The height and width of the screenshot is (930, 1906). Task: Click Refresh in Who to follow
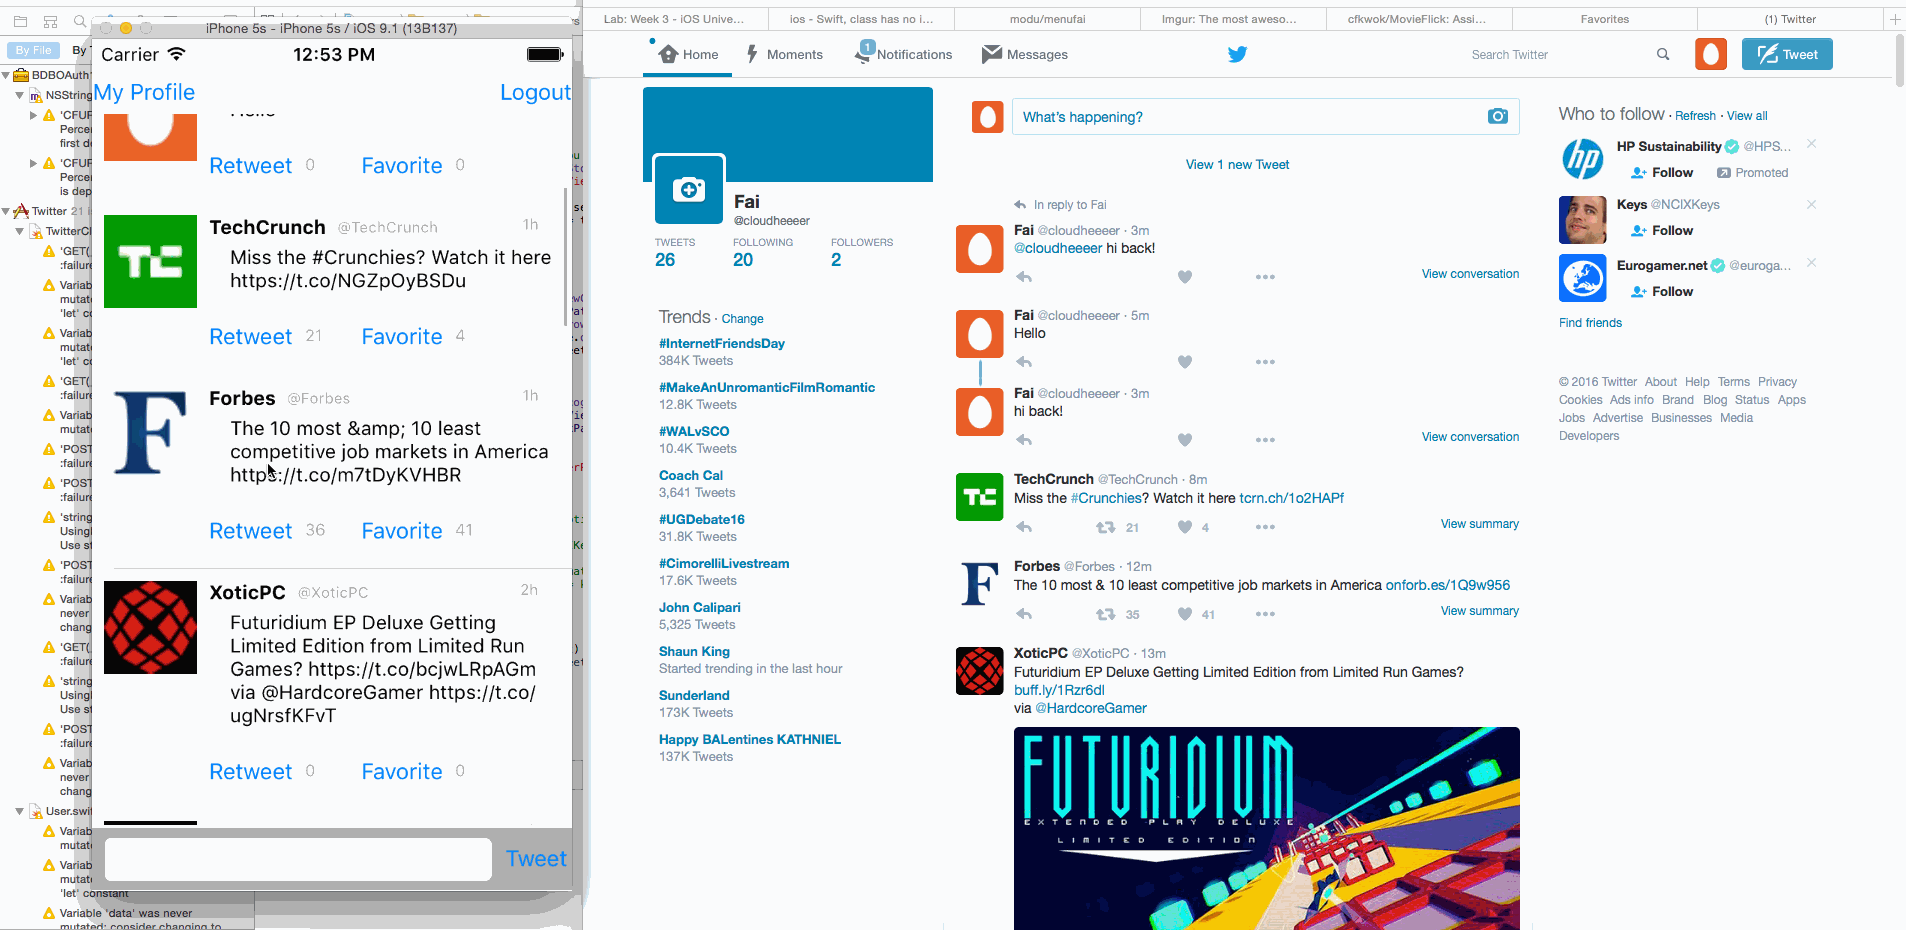(1695, 116)
